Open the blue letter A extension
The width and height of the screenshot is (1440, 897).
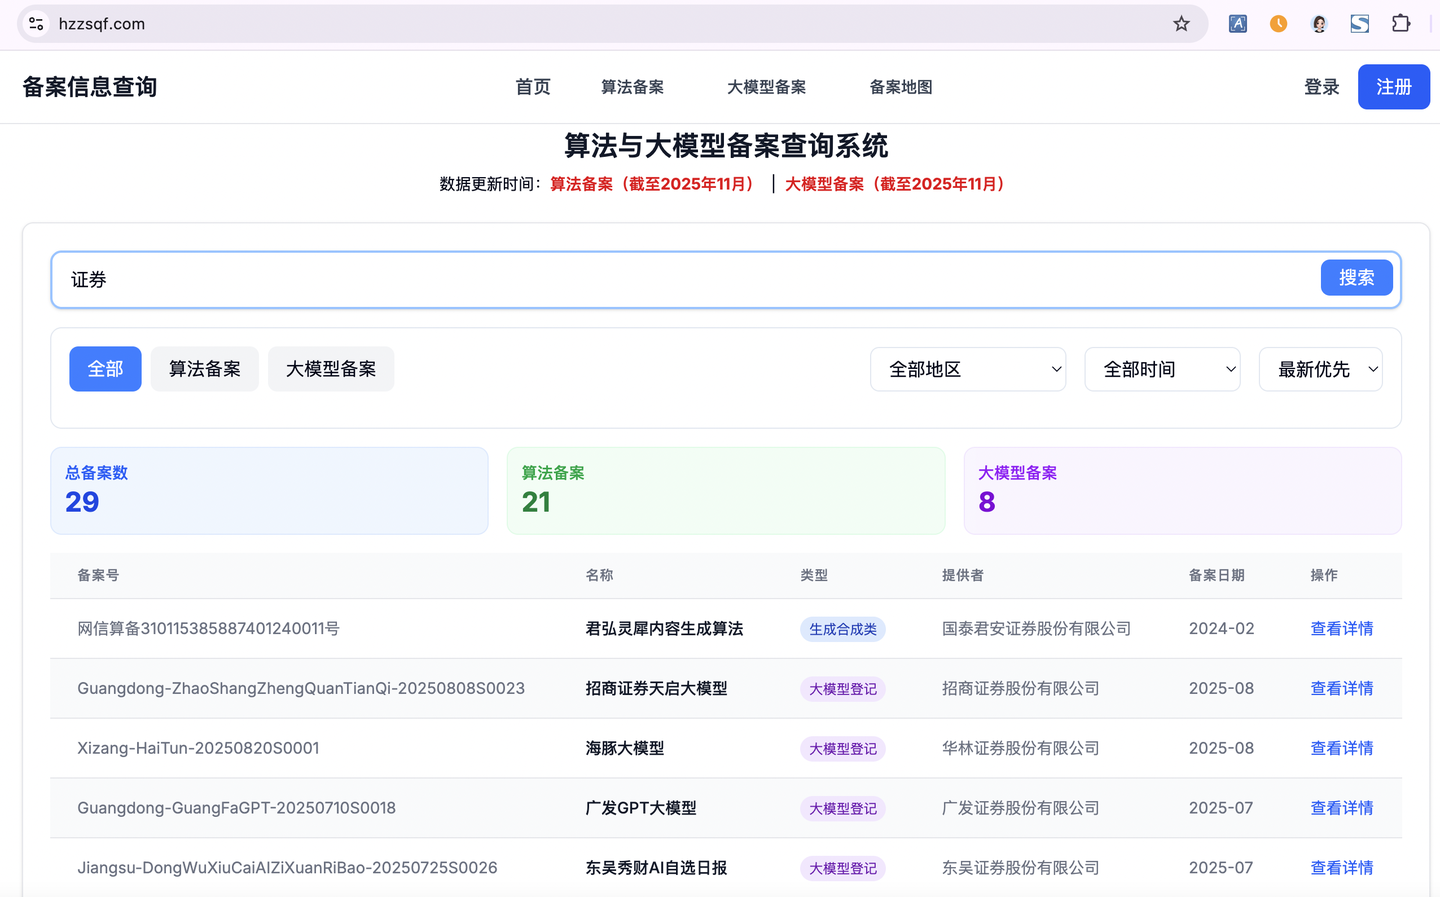point(1238,24)
